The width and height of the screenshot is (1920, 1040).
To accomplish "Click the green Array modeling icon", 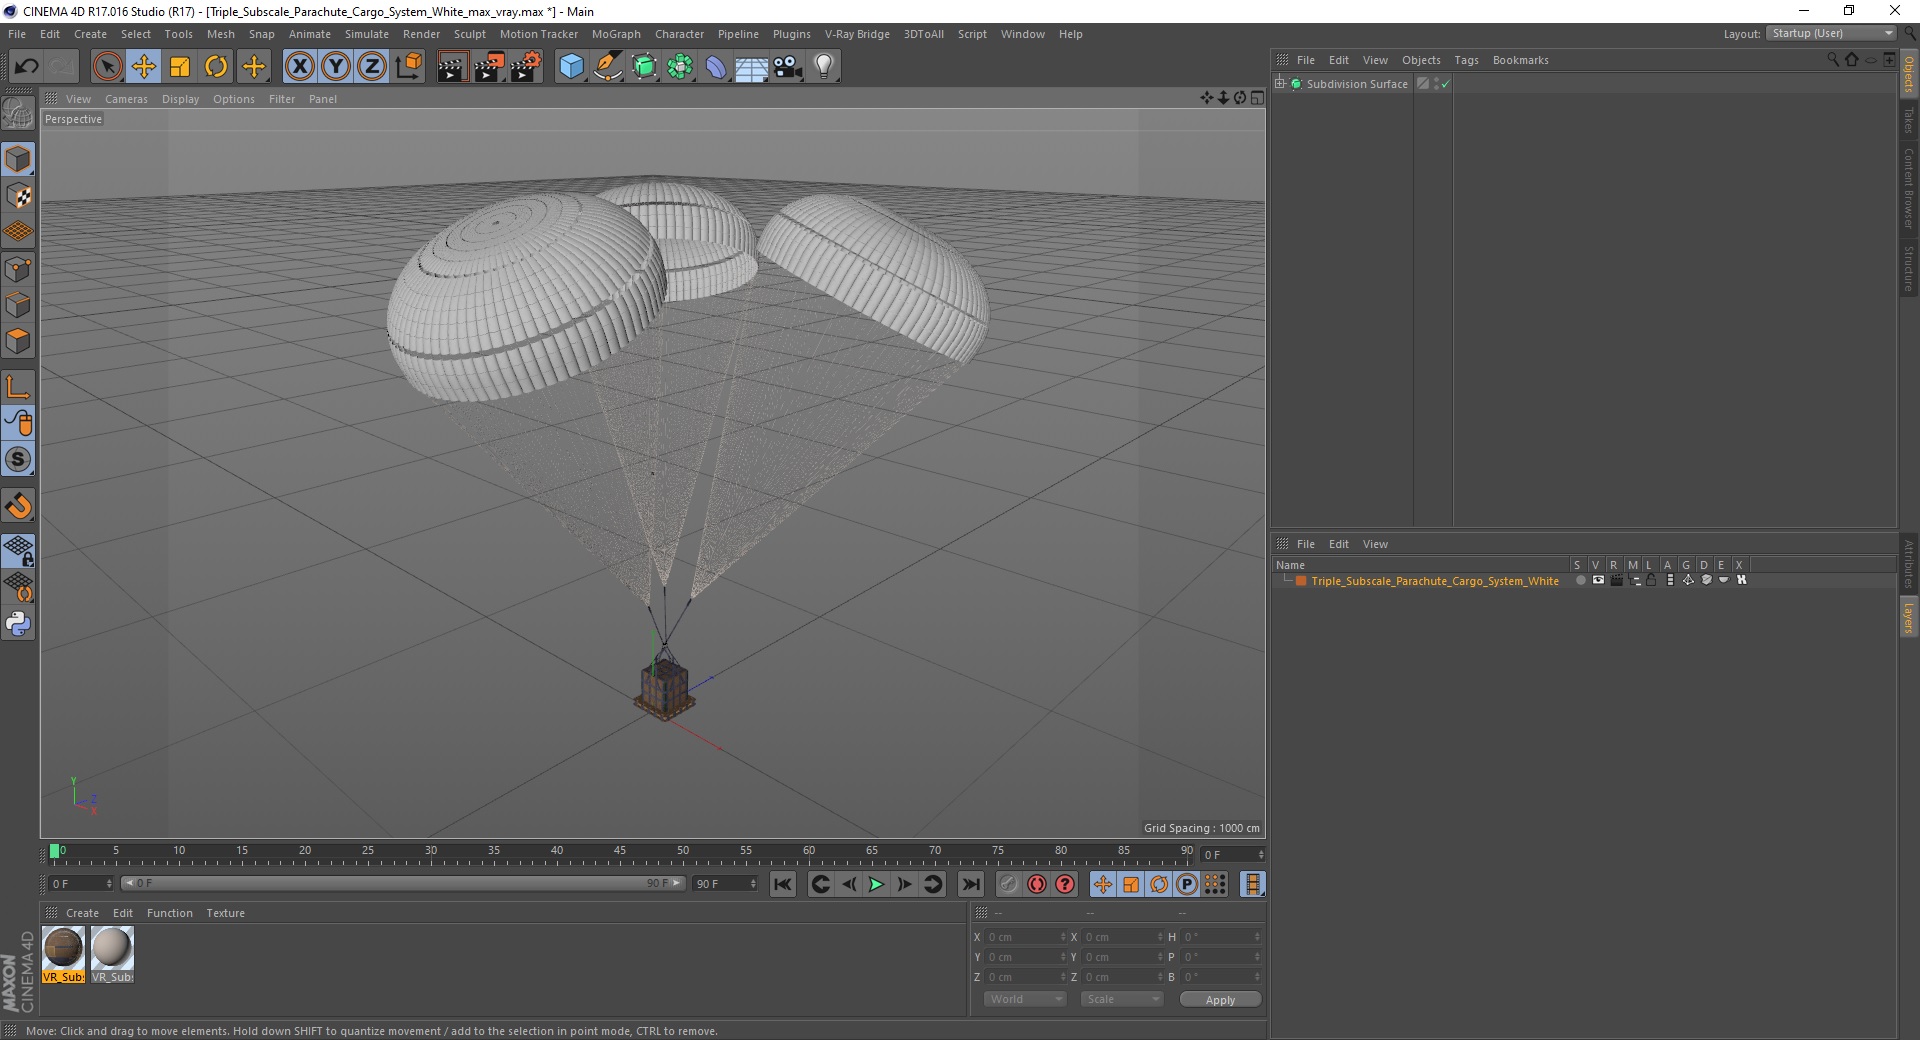I will coord(680,67).
